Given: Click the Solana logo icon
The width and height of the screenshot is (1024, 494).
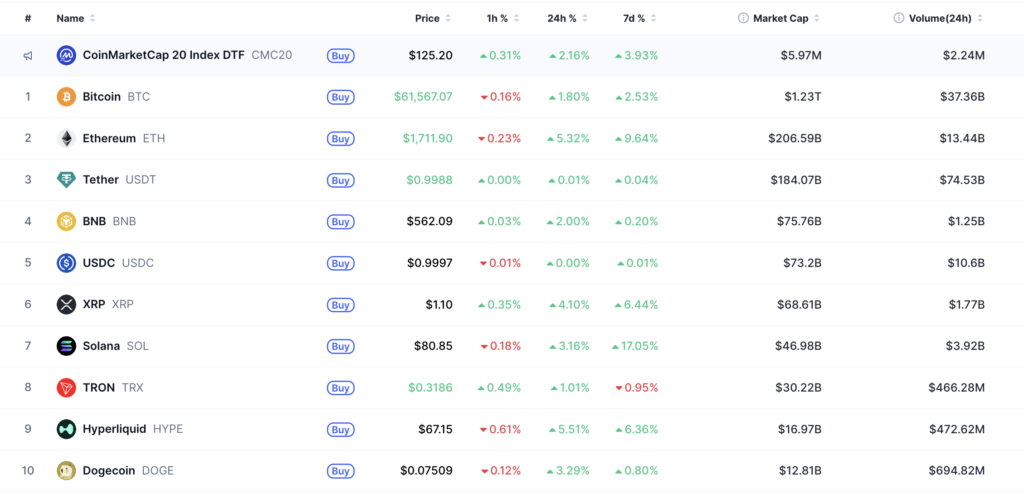Looking at the screenshot, I should point(66,346).
